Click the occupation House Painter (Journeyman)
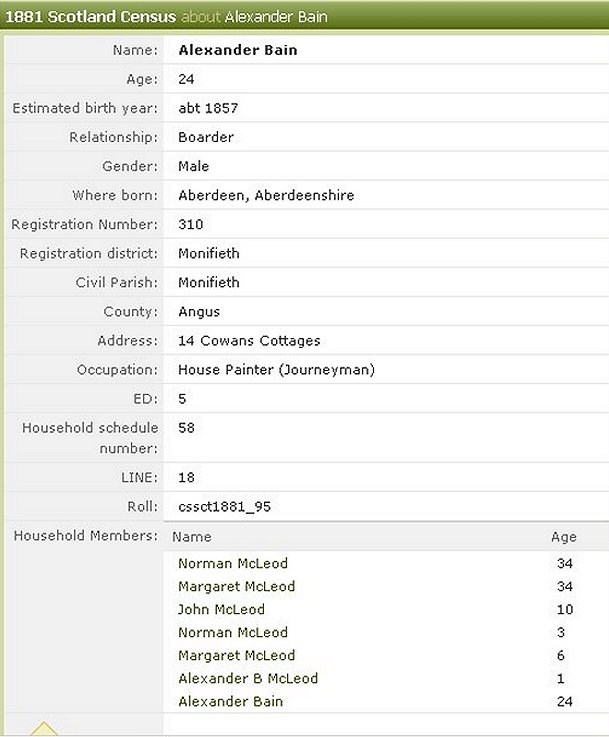The width and height of the screenshot is (609, 737). pyautogui.click(x=276, y=370)
